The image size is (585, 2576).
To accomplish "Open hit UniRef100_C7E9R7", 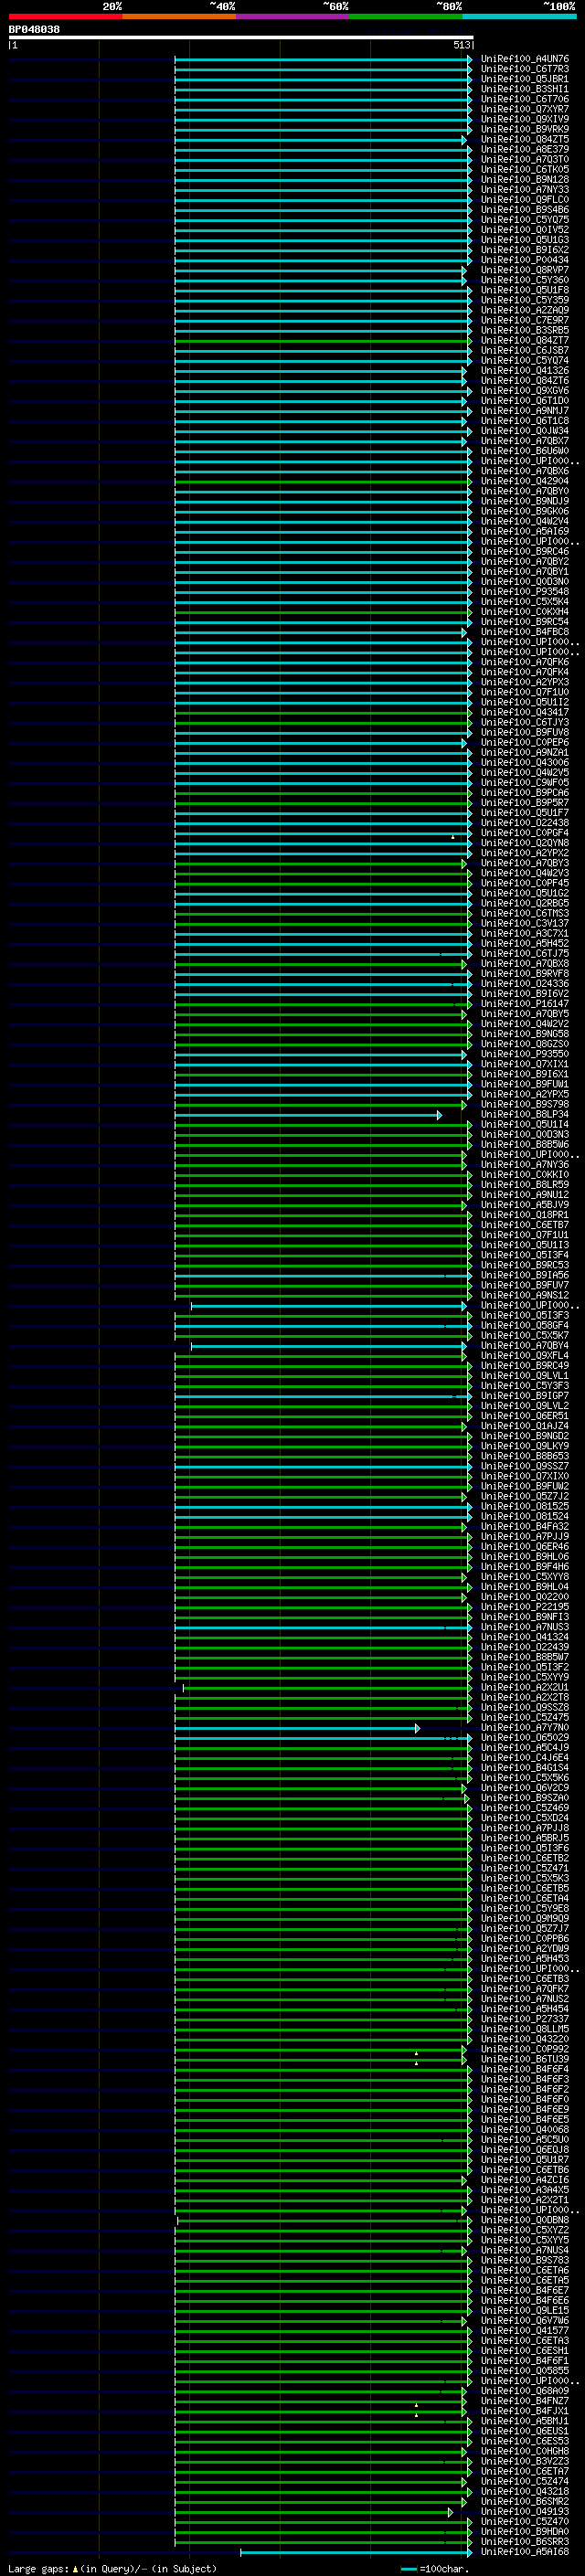I will [x=524, y=320].
